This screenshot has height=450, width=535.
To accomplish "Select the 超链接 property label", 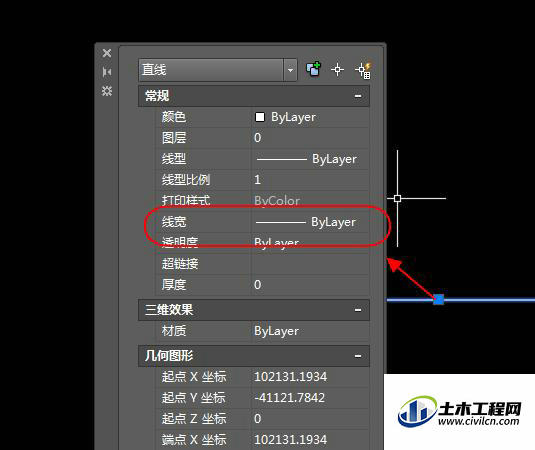I will click(180, 264).
